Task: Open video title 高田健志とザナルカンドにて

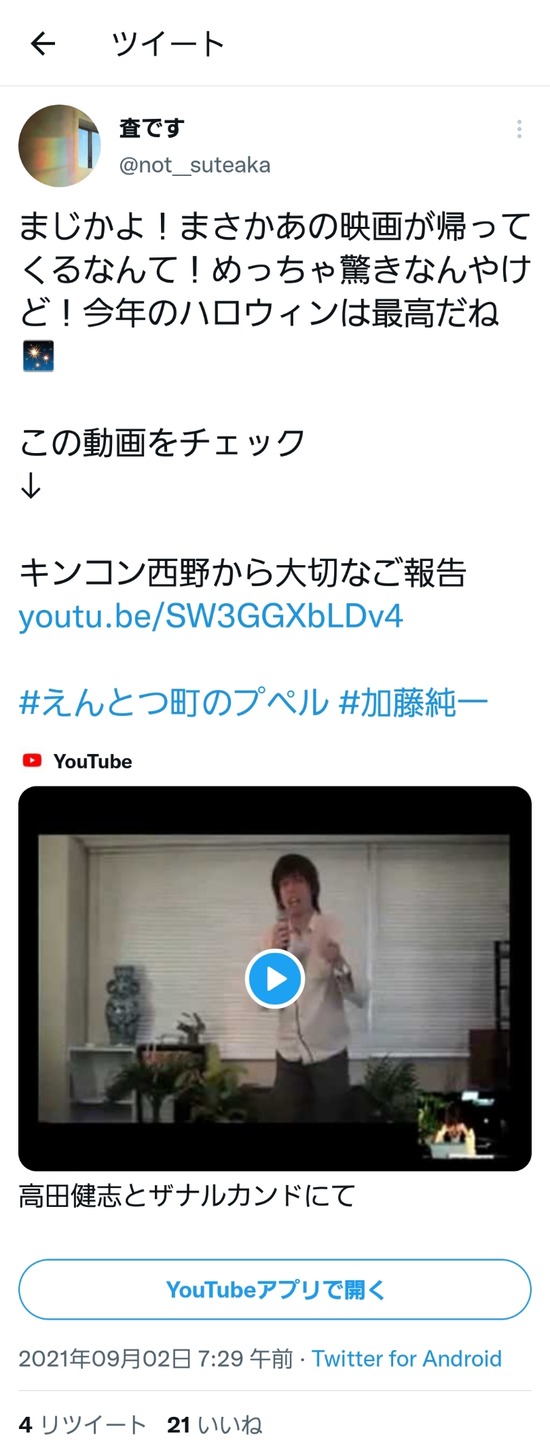Action: (187, 1195)
